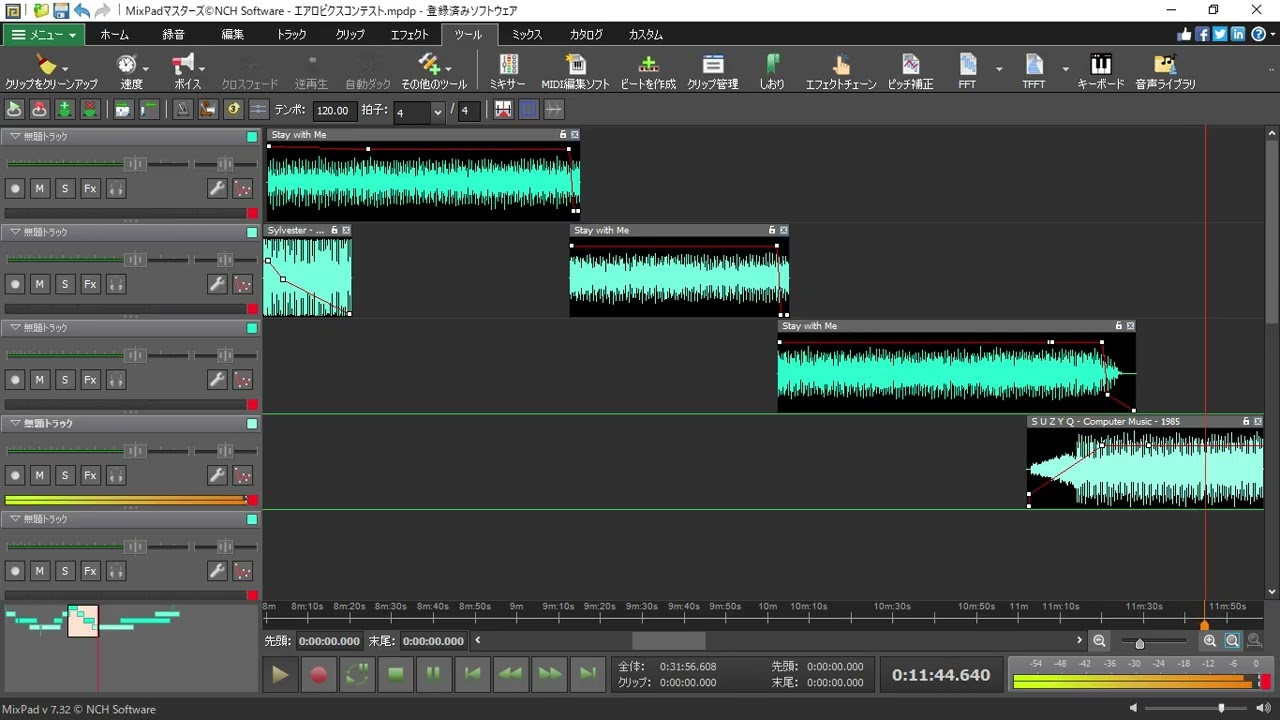This screenshot has height=720, width=1280.
Task: Switch to the 録音 tab
Action: point(173,34)
